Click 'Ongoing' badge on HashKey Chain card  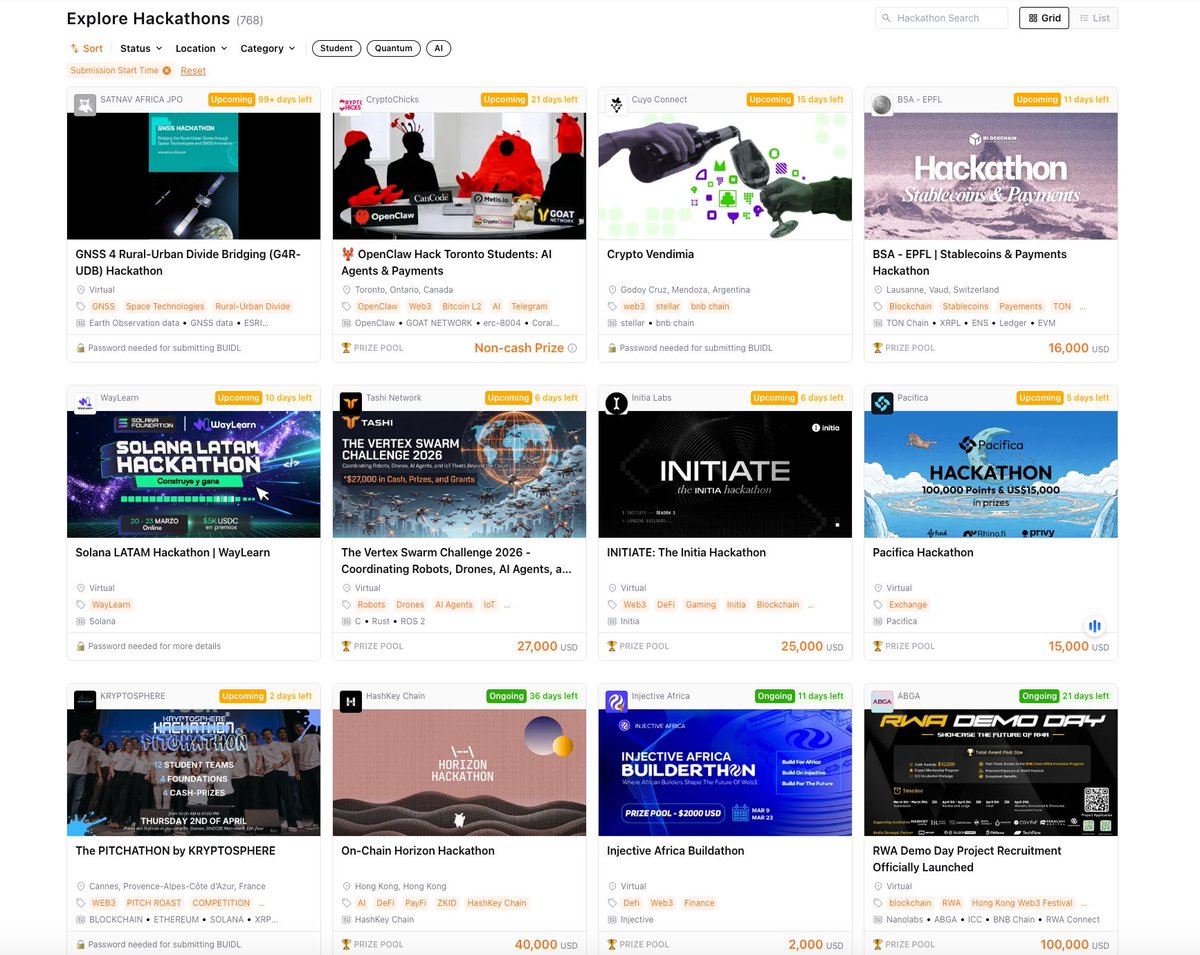[505, 696]
